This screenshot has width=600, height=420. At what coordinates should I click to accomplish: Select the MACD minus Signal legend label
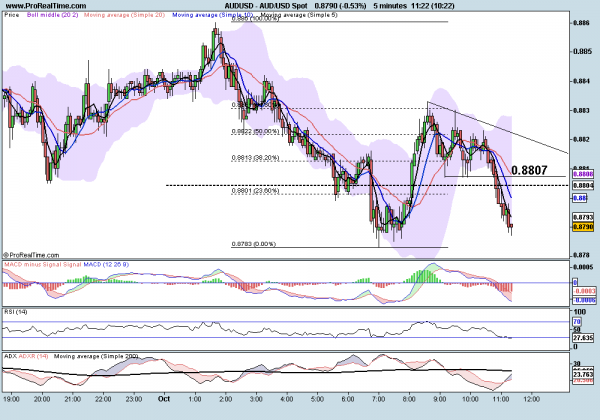33,264
